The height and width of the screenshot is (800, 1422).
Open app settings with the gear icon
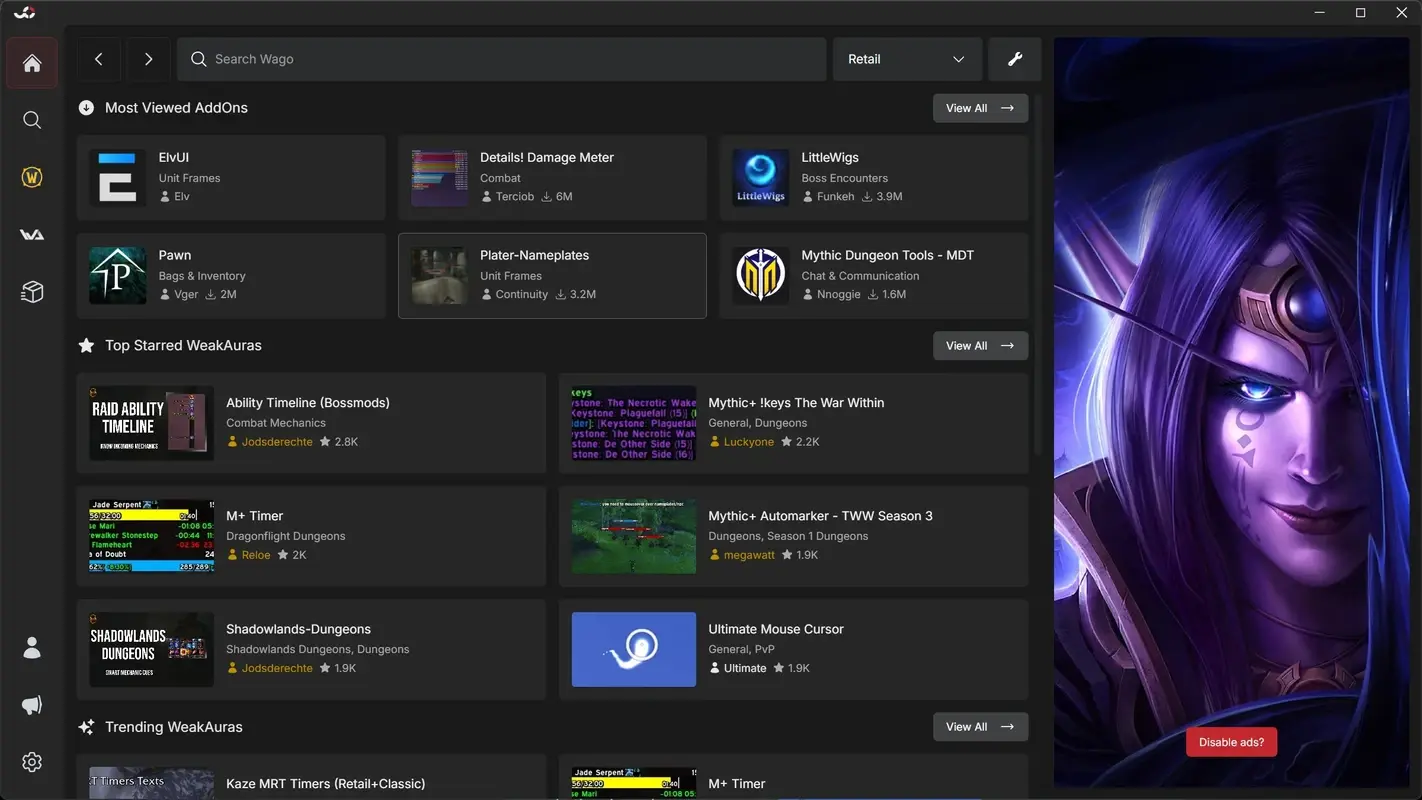click(31, 761)
